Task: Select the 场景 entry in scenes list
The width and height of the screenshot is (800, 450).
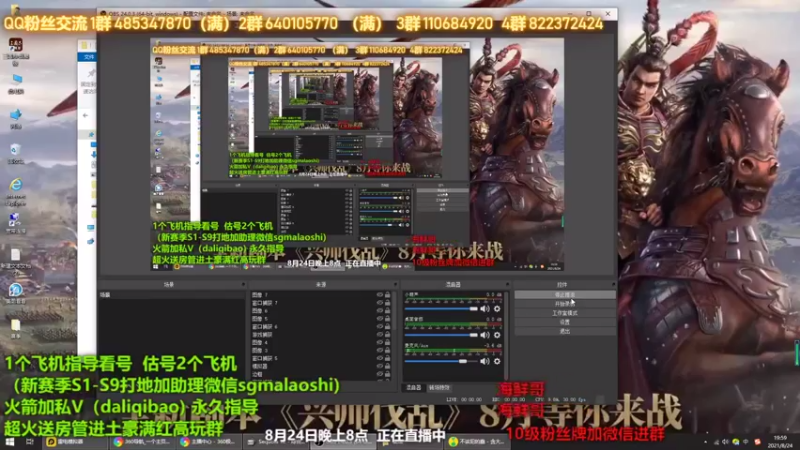Action: click(x=171, y=295)
